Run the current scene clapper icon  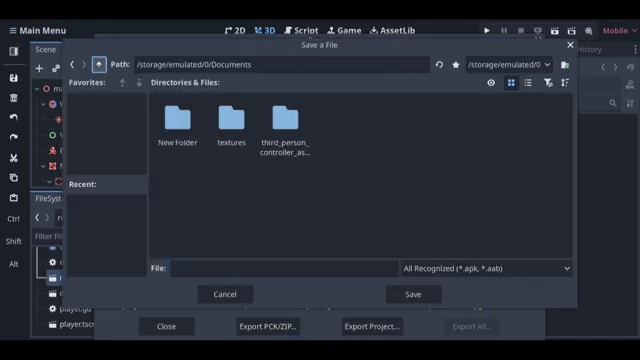pos(554,31)
